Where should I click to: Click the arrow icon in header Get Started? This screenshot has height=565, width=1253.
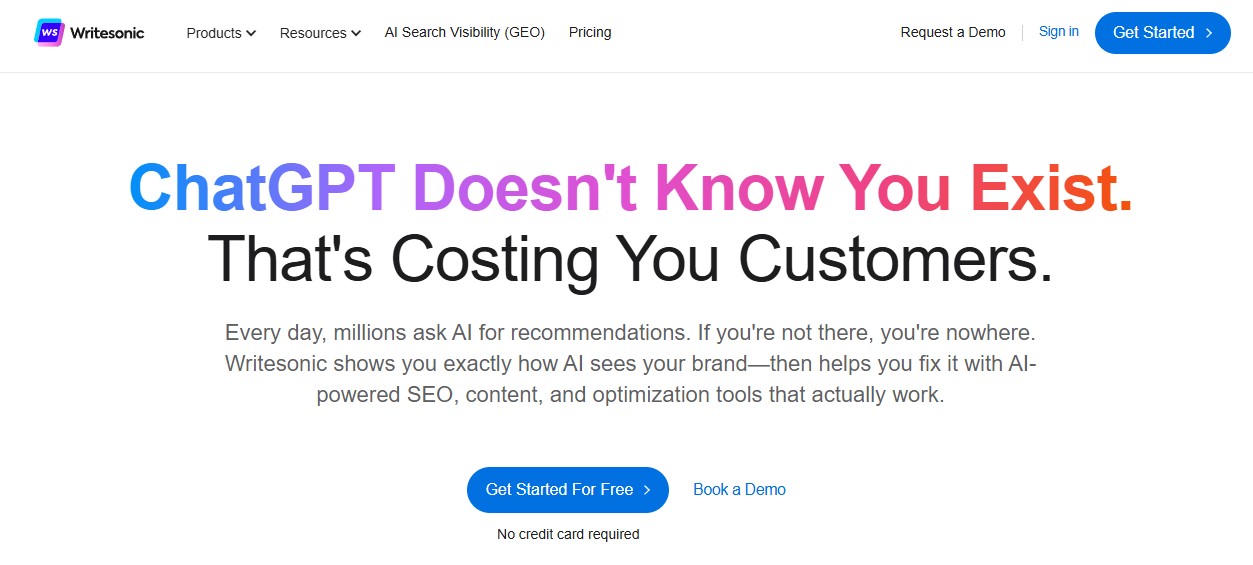pos(1210,33)
